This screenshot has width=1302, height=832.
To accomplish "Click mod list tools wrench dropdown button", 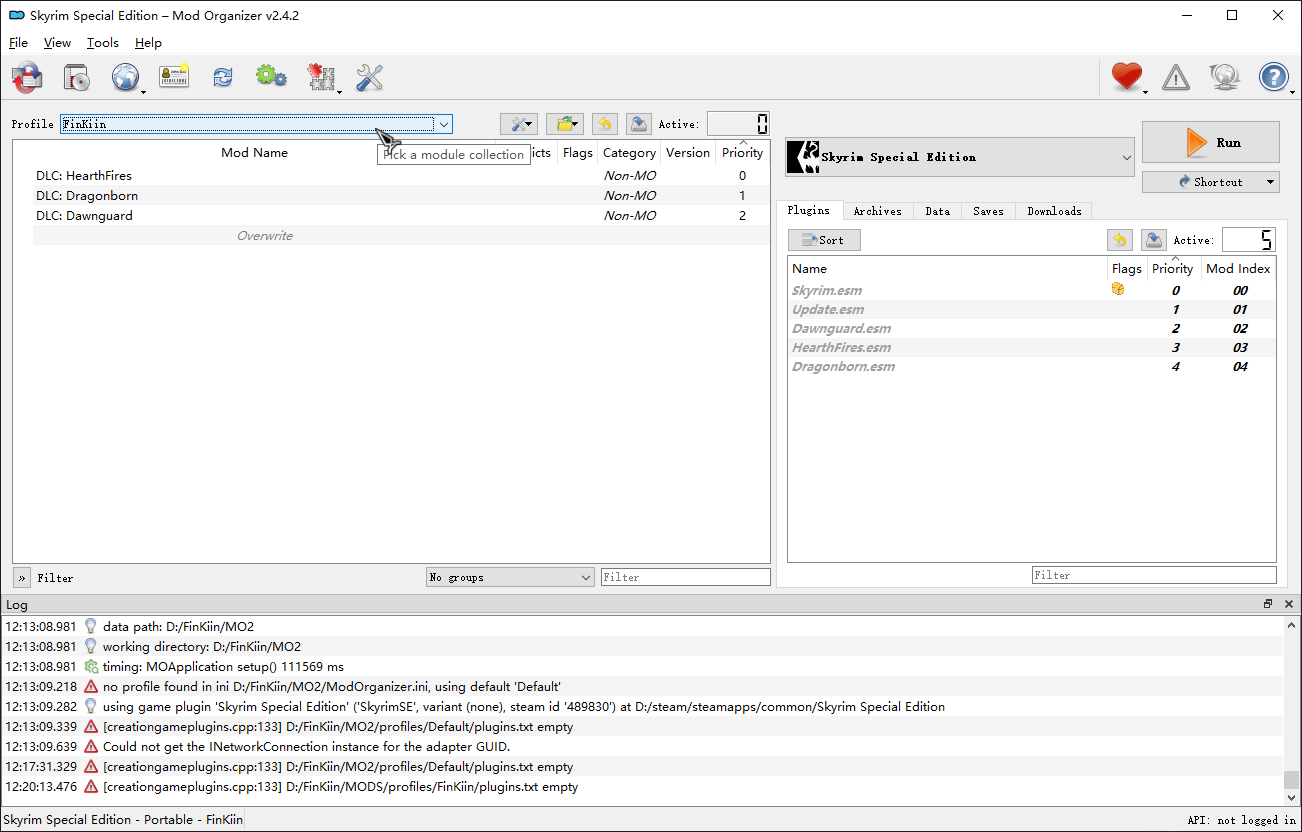I will (519, 124).
